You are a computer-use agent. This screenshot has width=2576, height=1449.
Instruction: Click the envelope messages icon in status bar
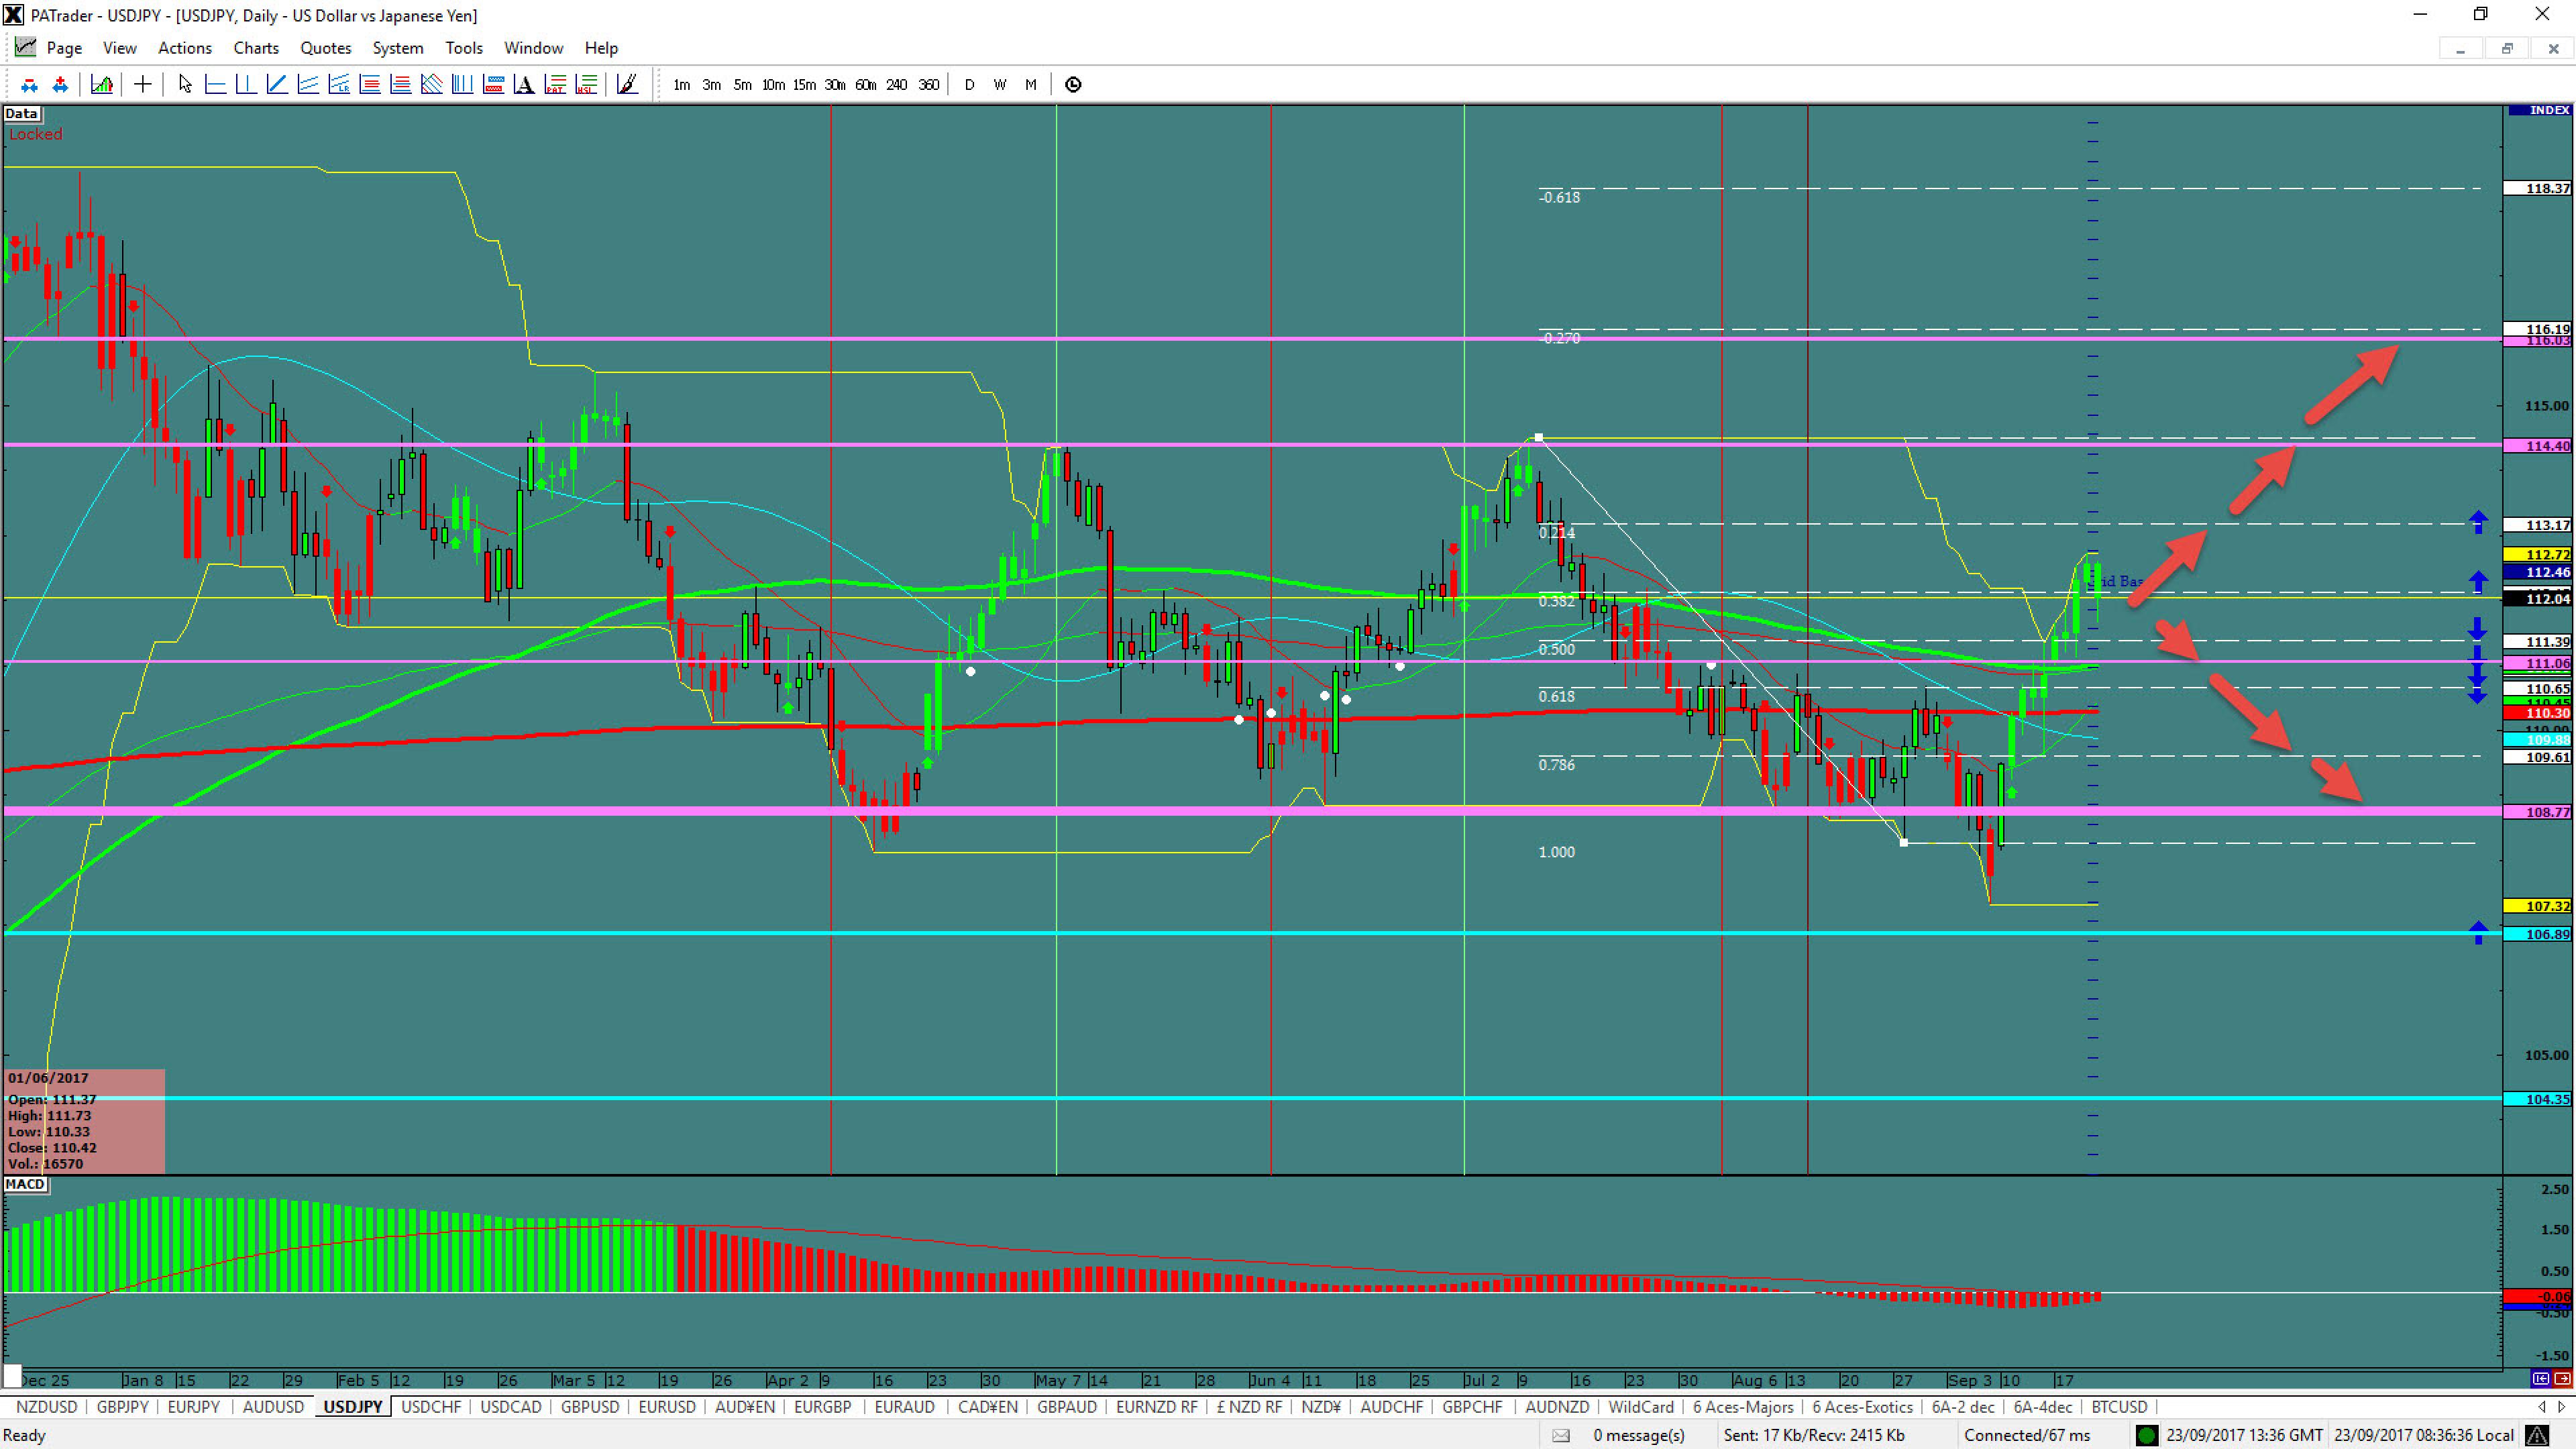1560,1435
